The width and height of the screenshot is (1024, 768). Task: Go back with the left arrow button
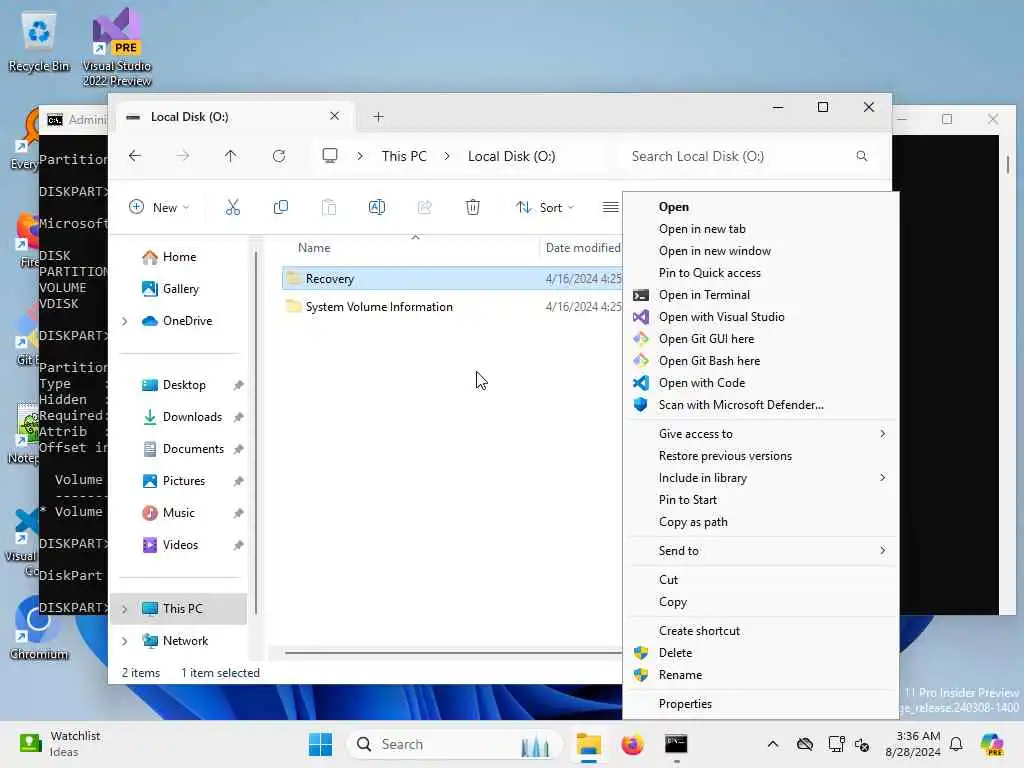coord(135,156)
